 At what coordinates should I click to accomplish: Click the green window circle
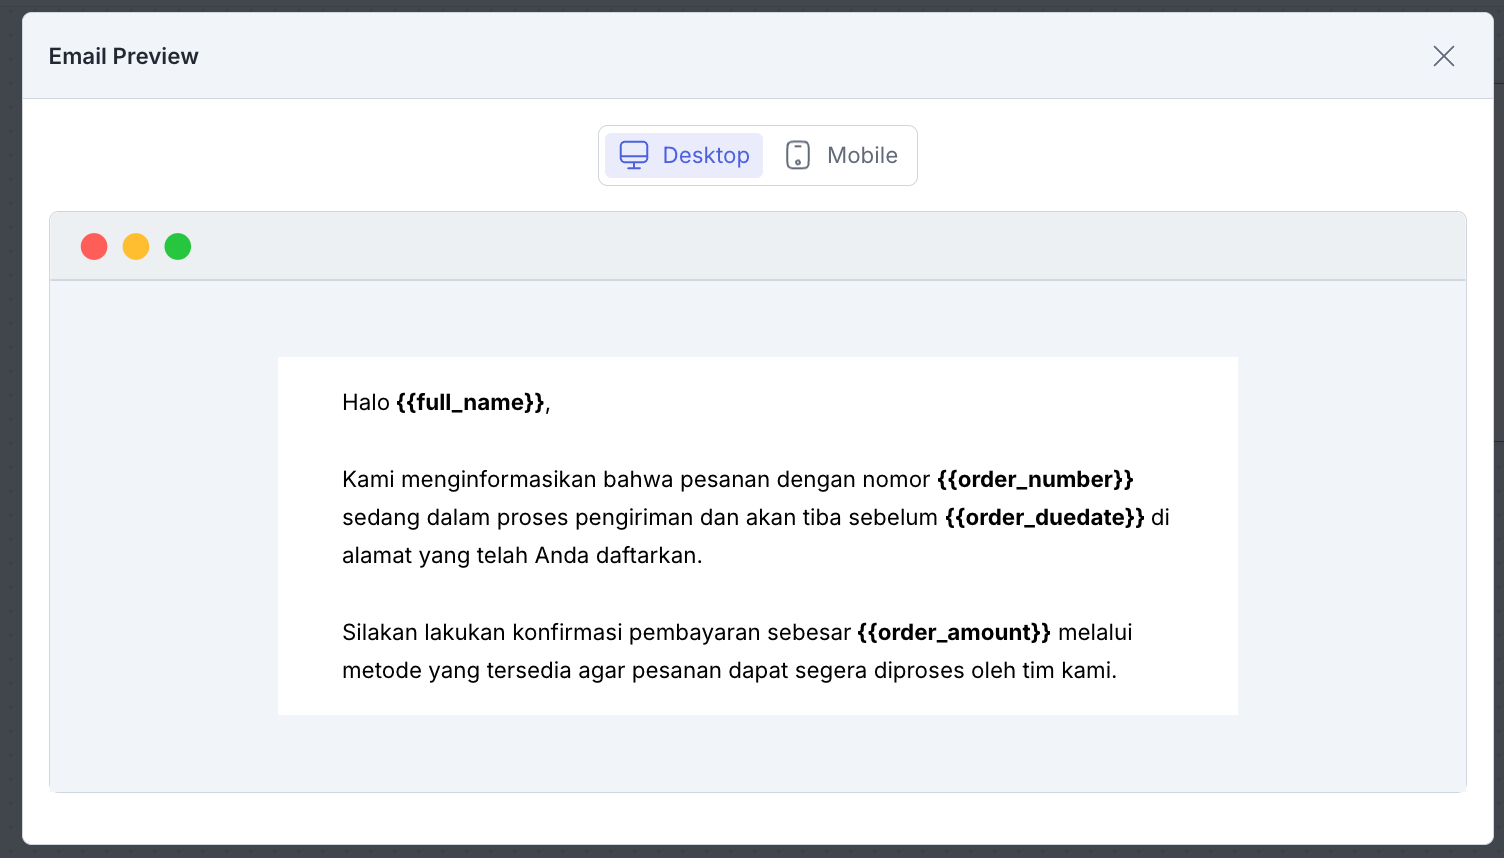tap(178, 246)
